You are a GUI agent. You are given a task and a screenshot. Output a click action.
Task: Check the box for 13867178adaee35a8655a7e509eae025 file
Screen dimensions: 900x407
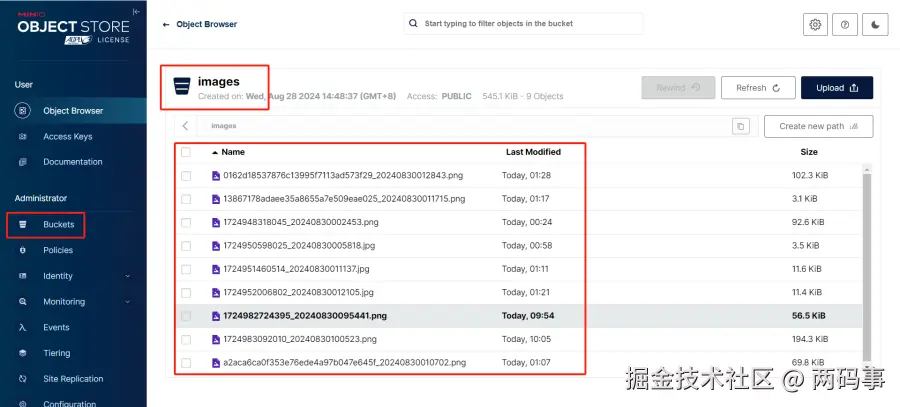pyautogui.click(x=185, y=199)
